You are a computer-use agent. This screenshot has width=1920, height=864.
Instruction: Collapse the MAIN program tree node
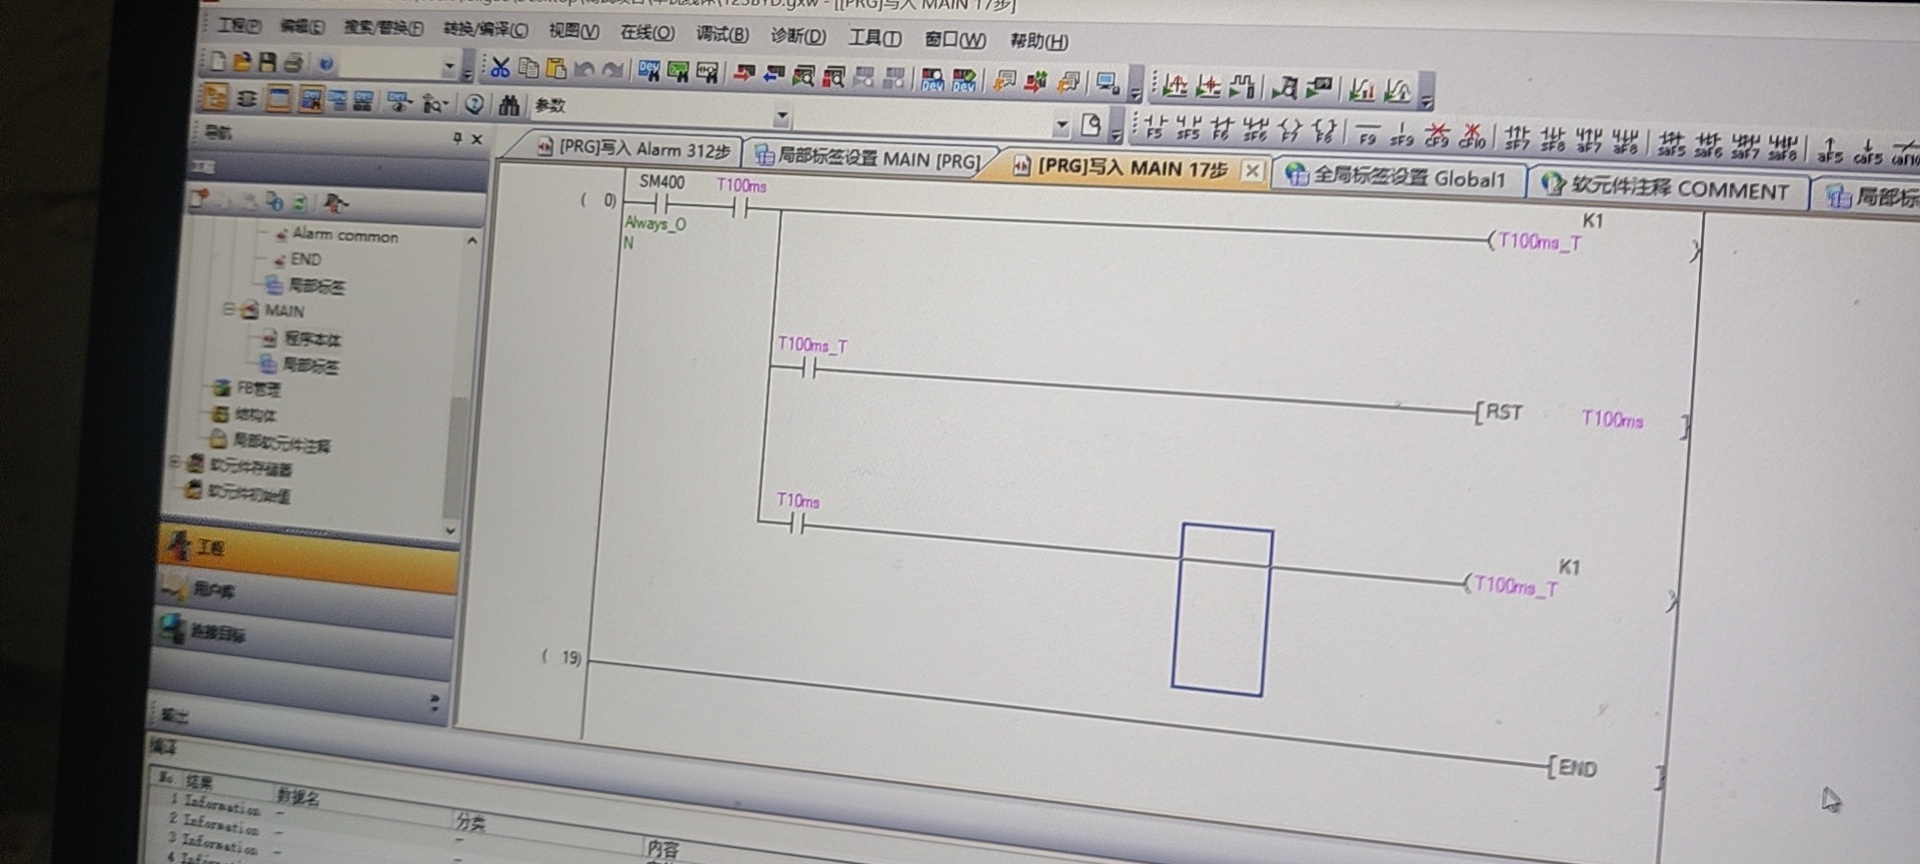point(229,310)
